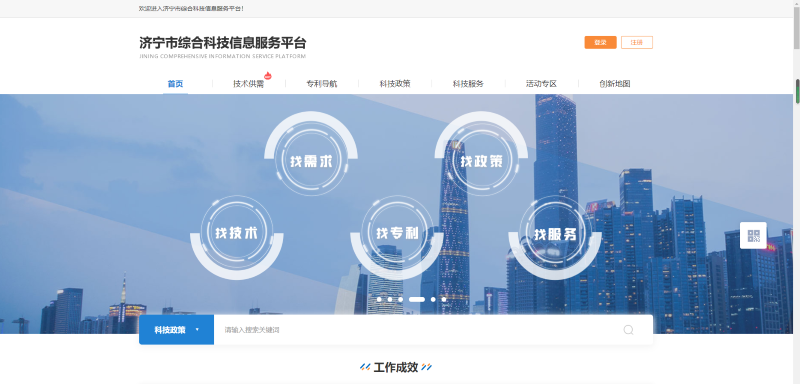
Task: Select the third carousel indicator dot
Action: (x=401, y=299)
